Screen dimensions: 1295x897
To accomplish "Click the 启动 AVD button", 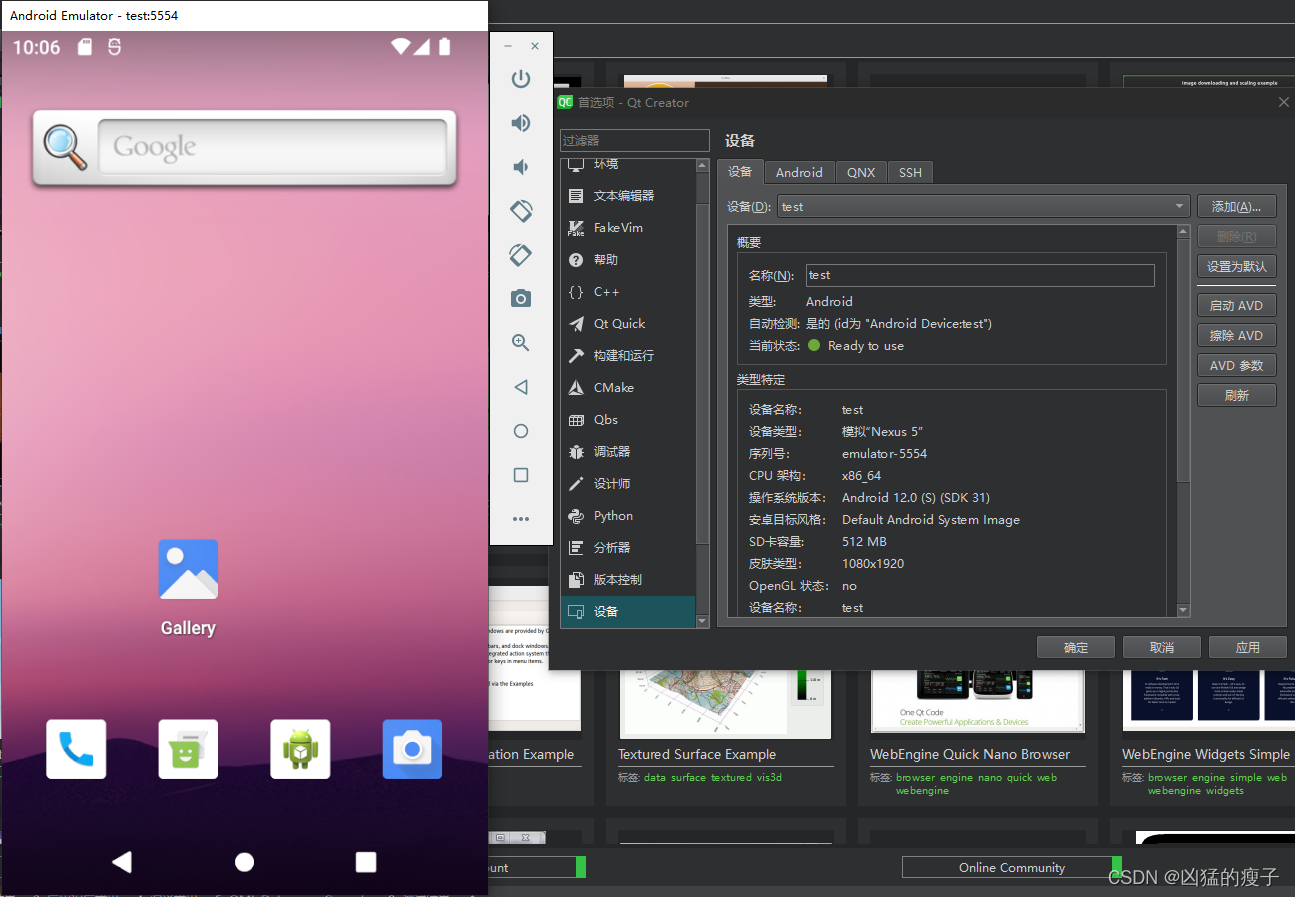I will point(1236,306).
